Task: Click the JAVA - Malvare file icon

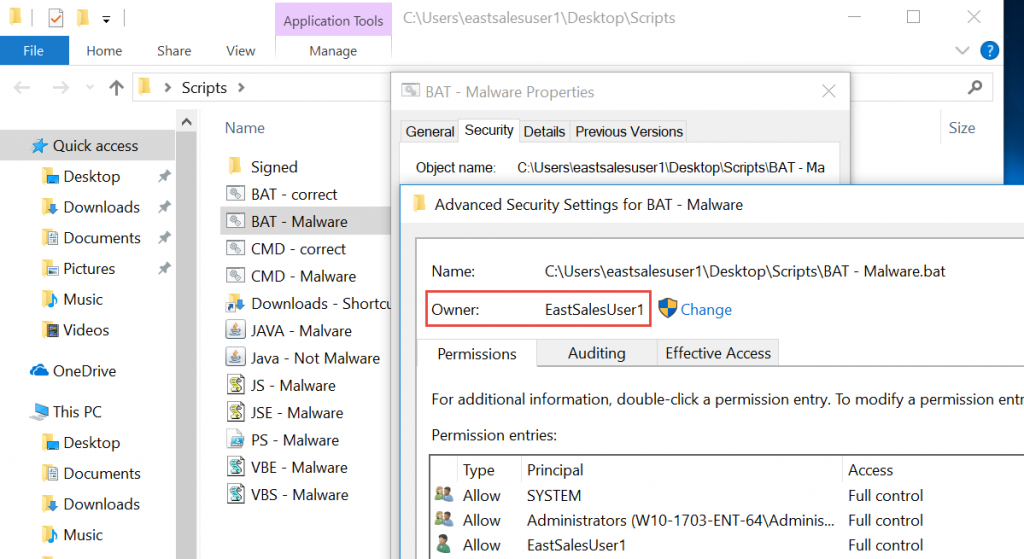Action: click(x=235, y=330)
